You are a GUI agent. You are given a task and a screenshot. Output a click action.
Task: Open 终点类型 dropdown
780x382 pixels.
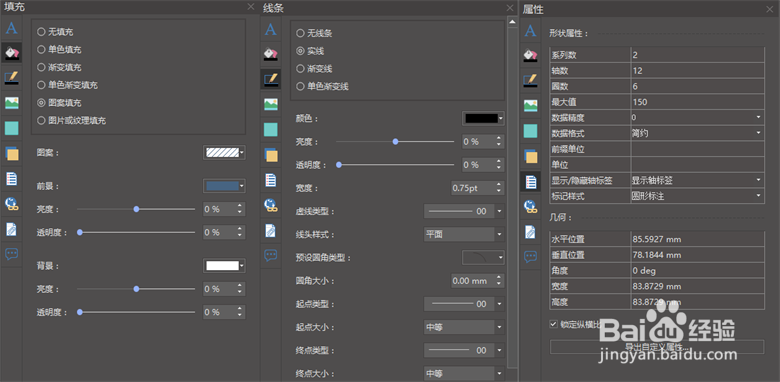point(464,350)
